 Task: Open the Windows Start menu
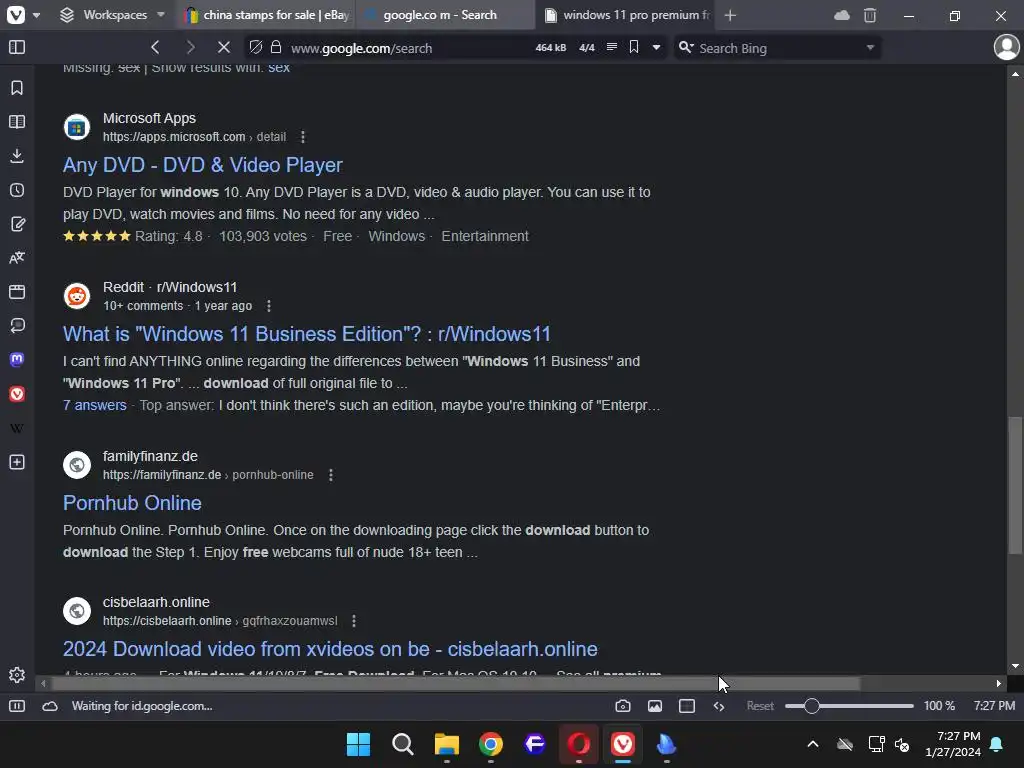coord(358,744)
